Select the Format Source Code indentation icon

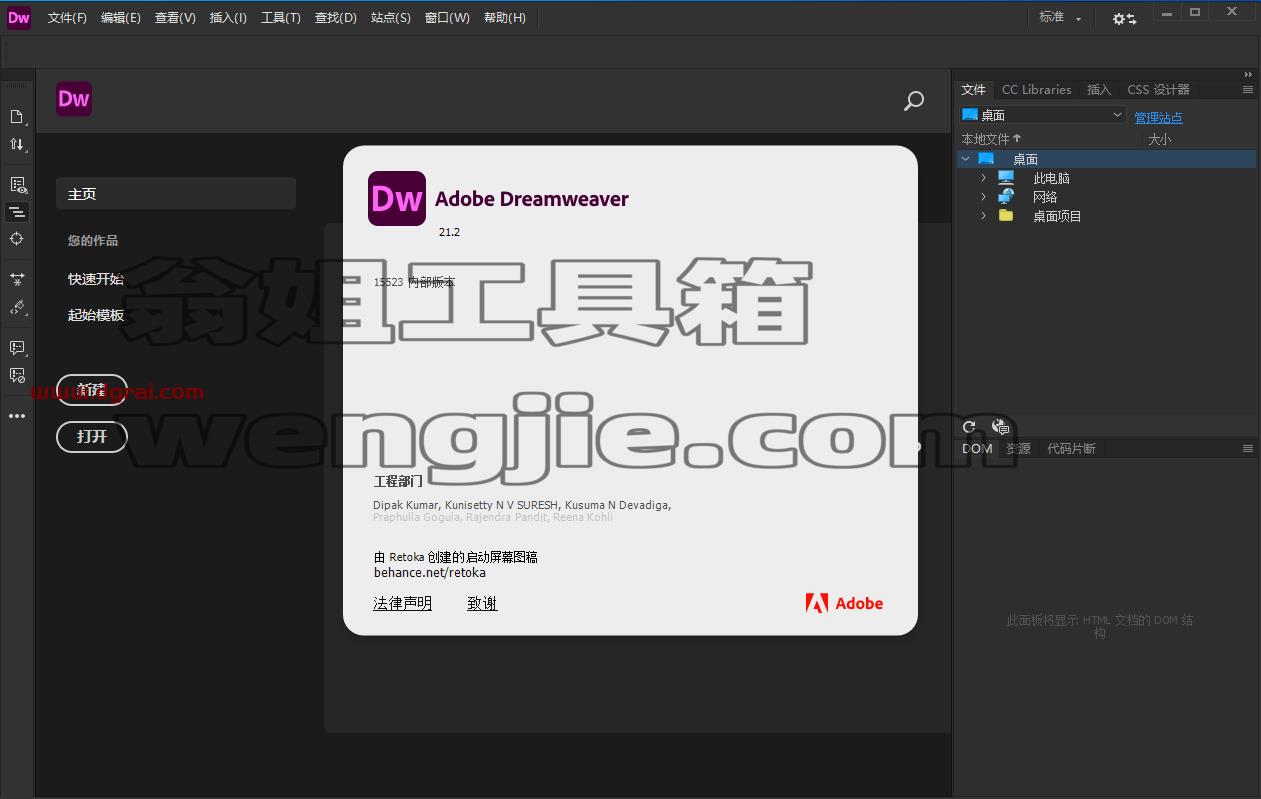point(17,212)
